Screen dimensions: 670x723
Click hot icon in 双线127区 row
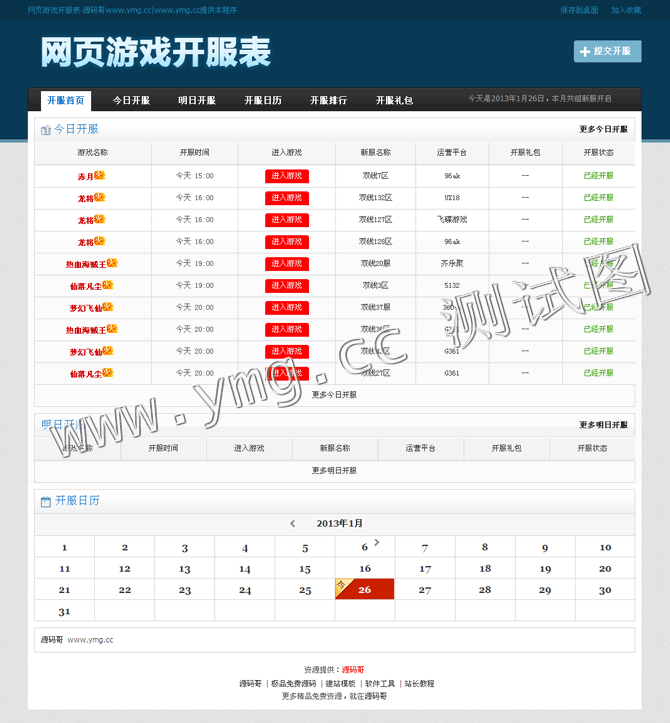coord(100,219)
